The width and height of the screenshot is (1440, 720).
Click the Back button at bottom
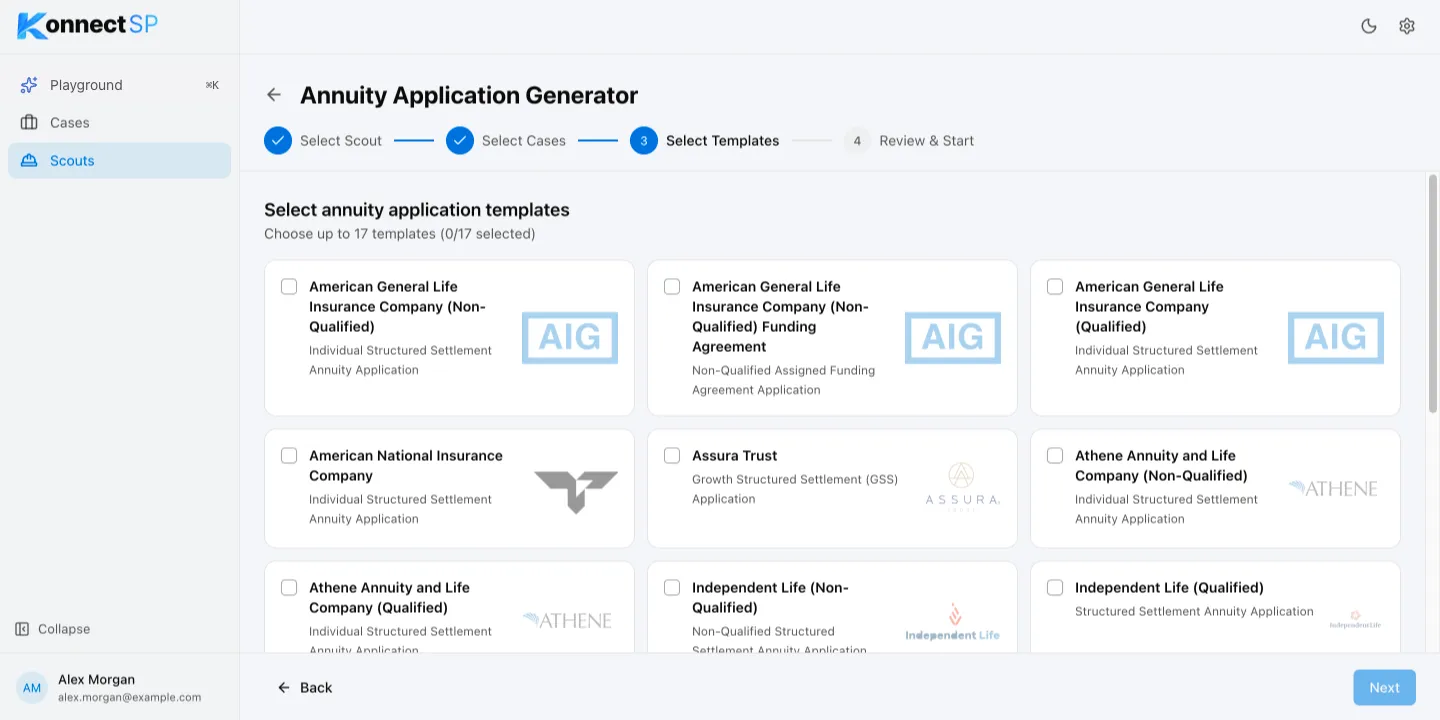click(x=305, y=688)
